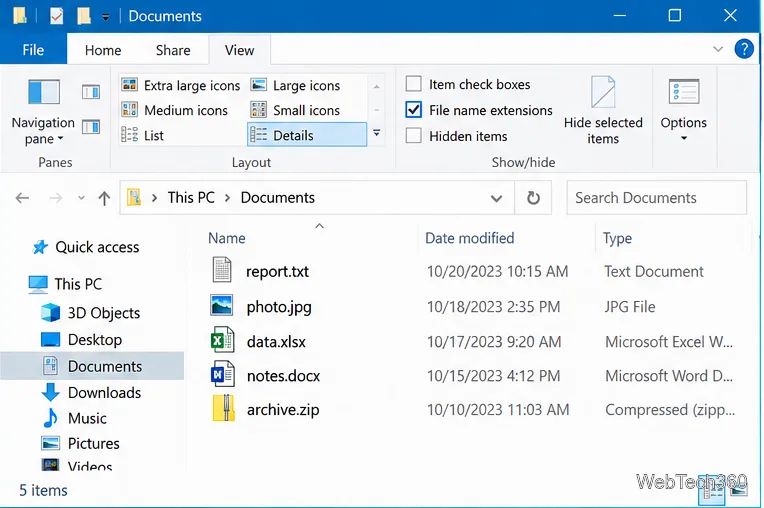Click This PC in address bar

click(191, 197)
